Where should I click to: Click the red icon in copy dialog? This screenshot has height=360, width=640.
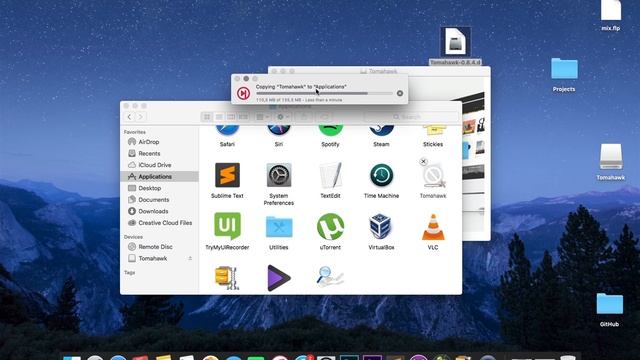click(x=244, y=93)
